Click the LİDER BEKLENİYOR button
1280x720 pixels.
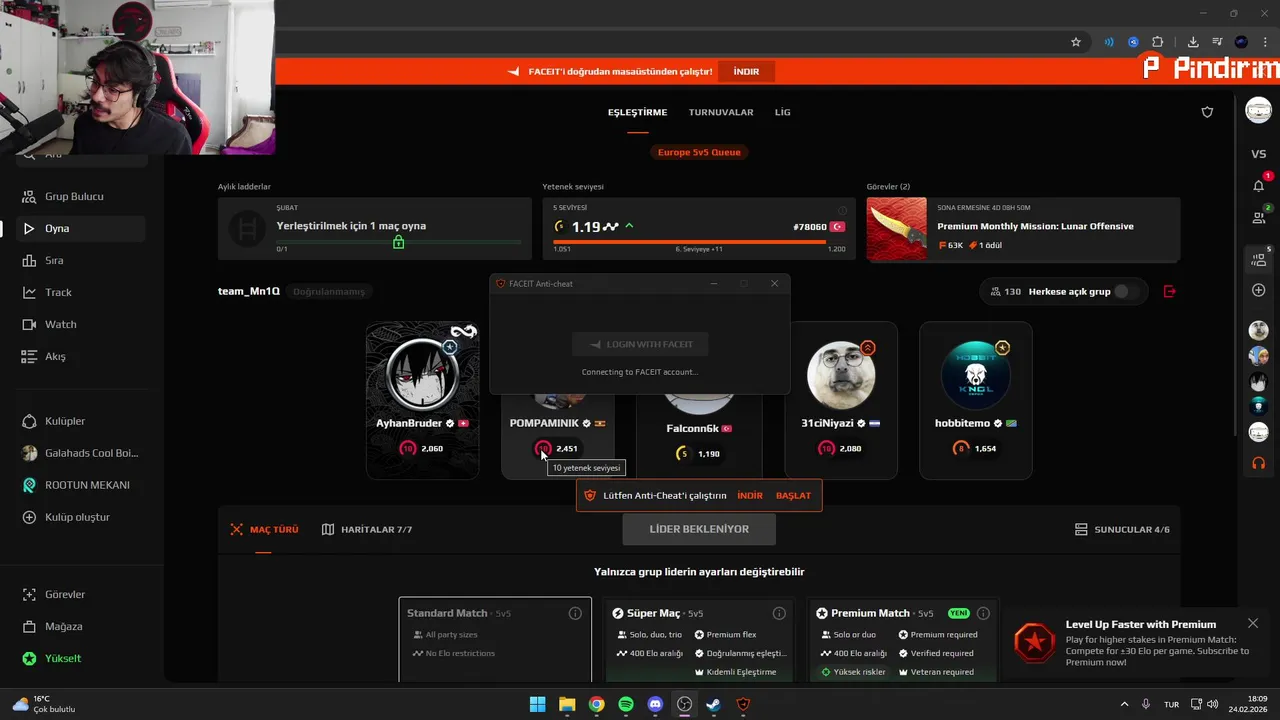699,529
